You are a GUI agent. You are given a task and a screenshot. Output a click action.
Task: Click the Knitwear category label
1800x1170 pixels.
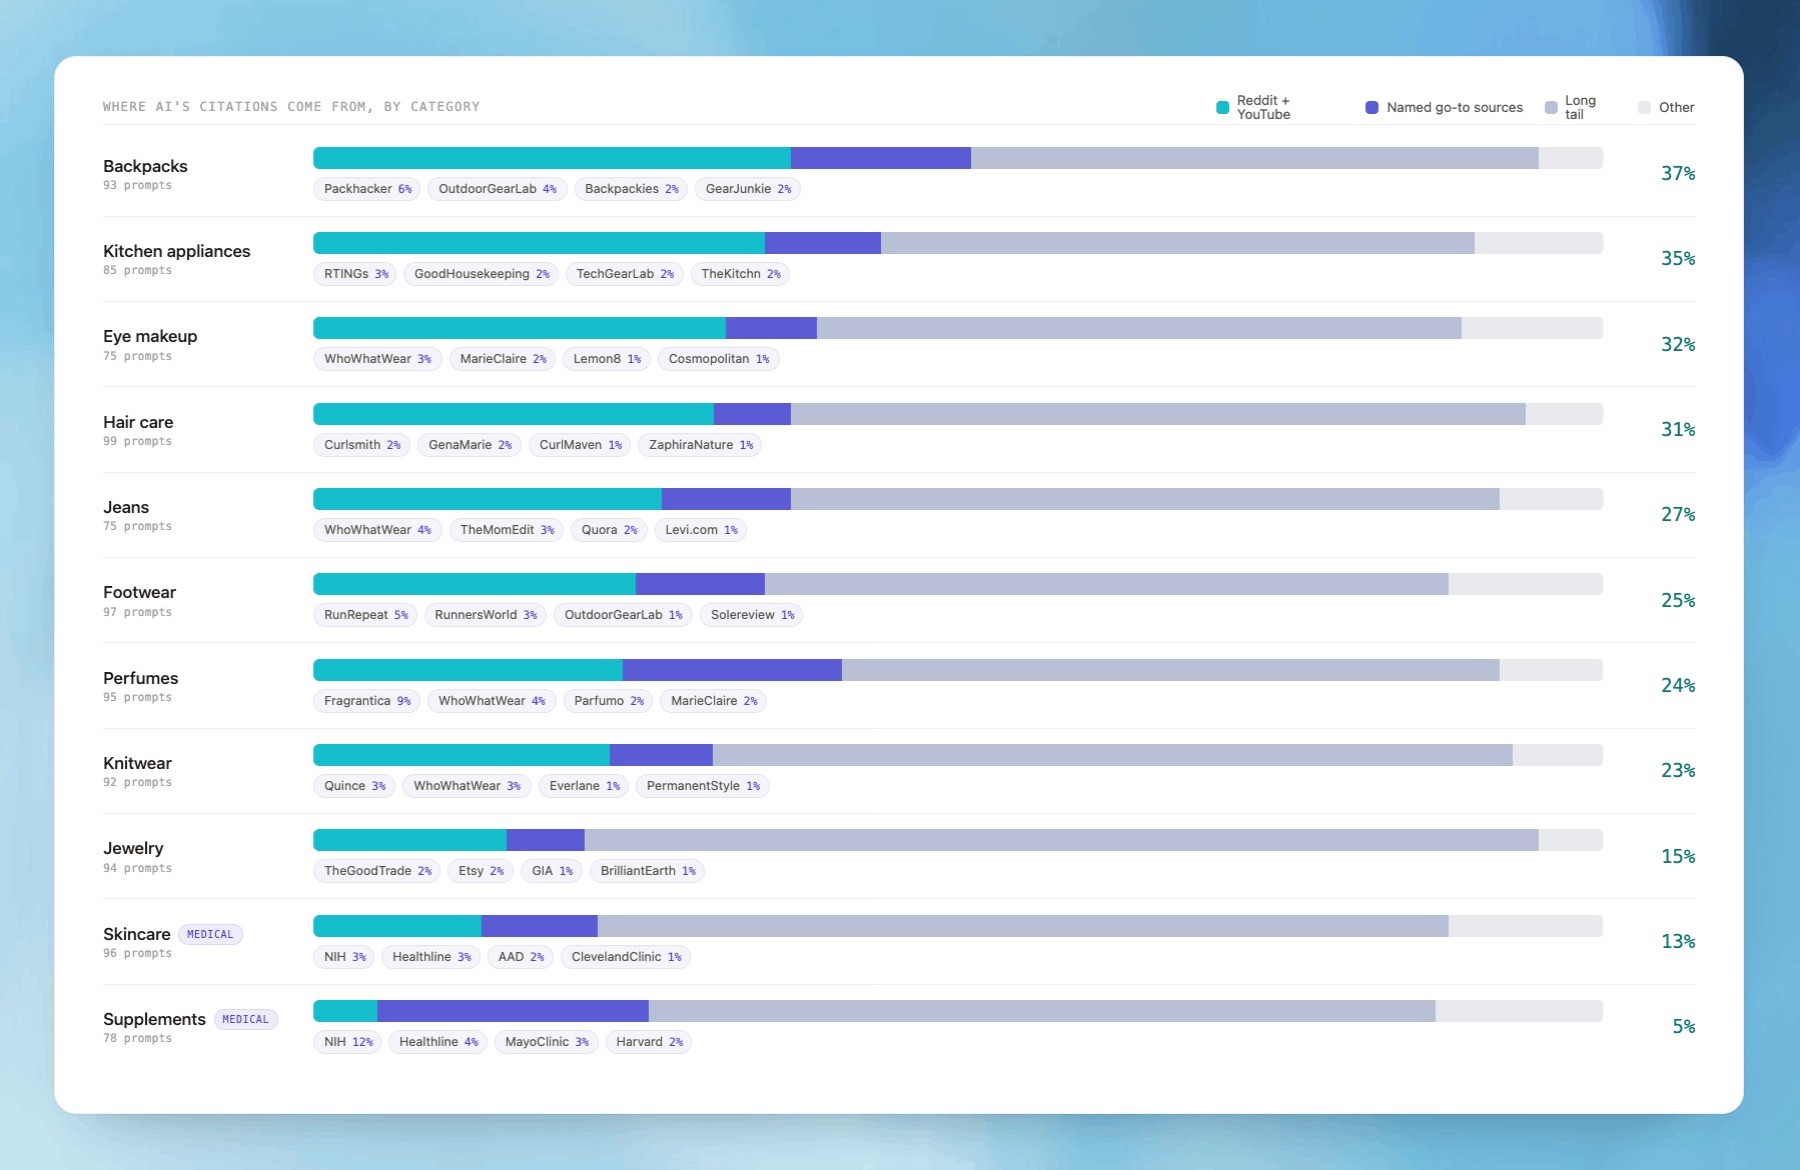pos(137,763)
